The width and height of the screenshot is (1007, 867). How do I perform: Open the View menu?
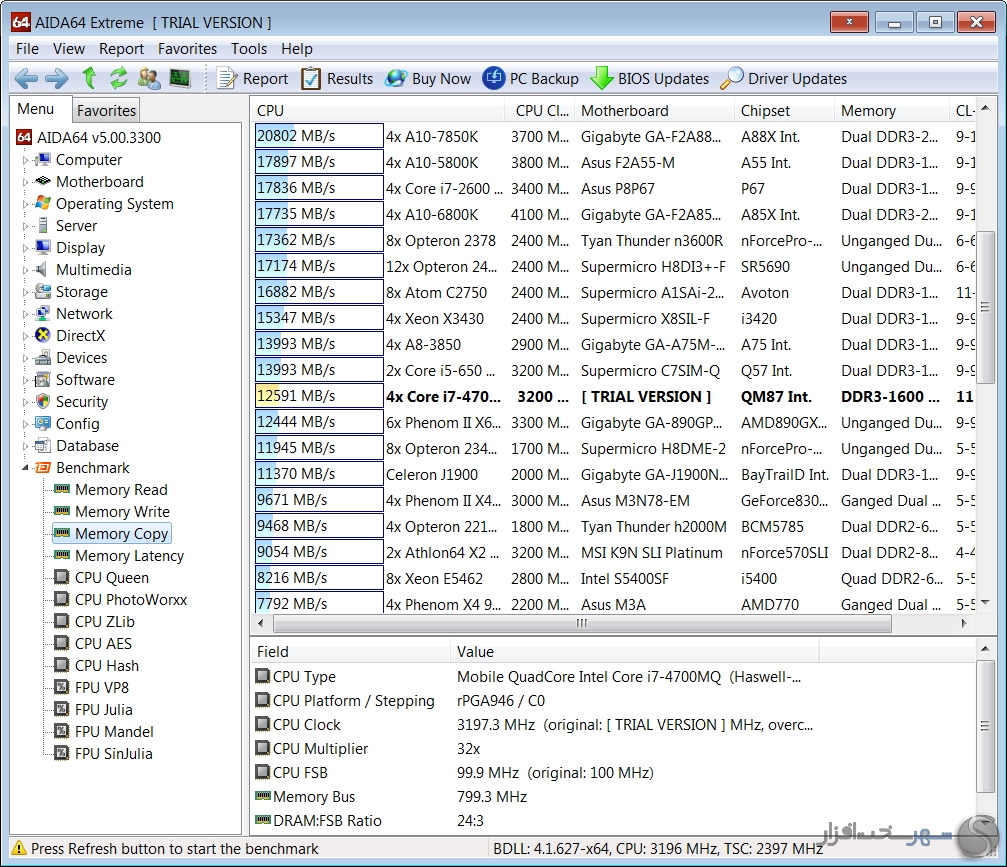(69, 49)
